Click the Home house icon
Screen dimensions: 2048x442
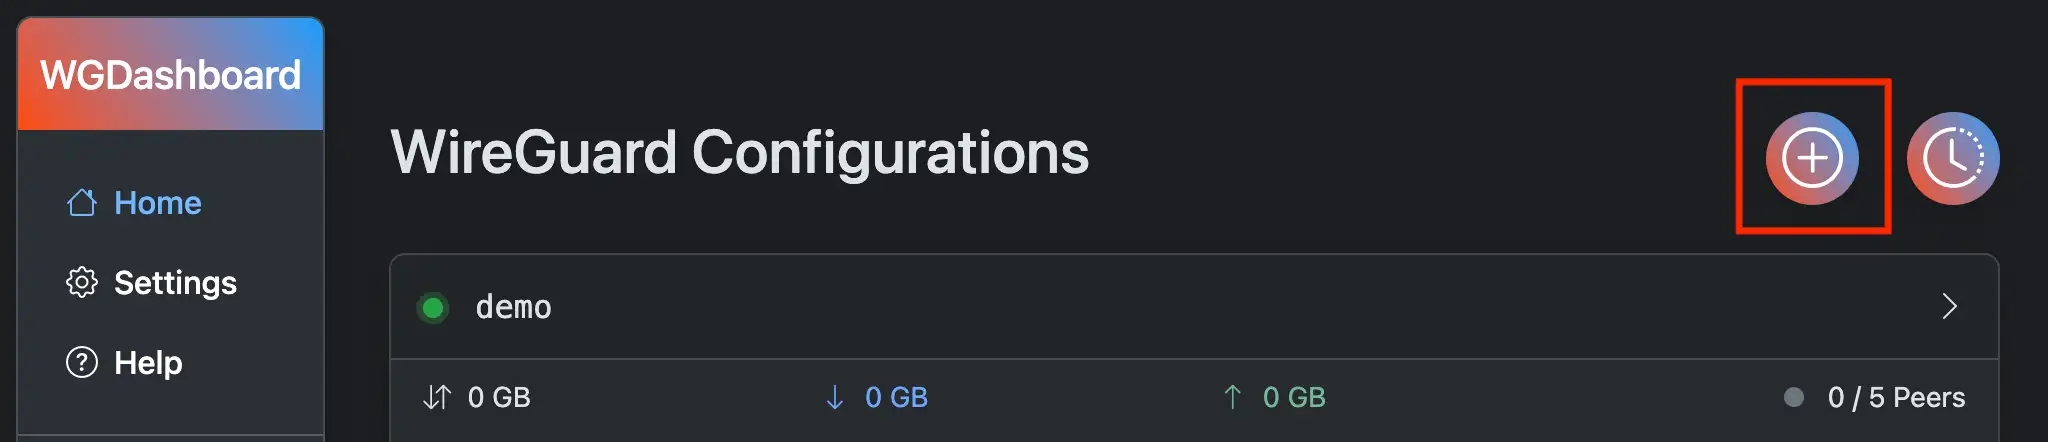coord(82,203)
